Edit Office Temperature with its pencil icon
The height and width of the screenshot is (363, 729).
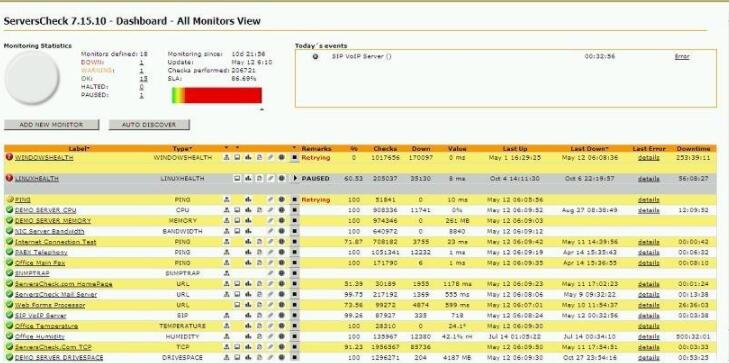[271, 326]
